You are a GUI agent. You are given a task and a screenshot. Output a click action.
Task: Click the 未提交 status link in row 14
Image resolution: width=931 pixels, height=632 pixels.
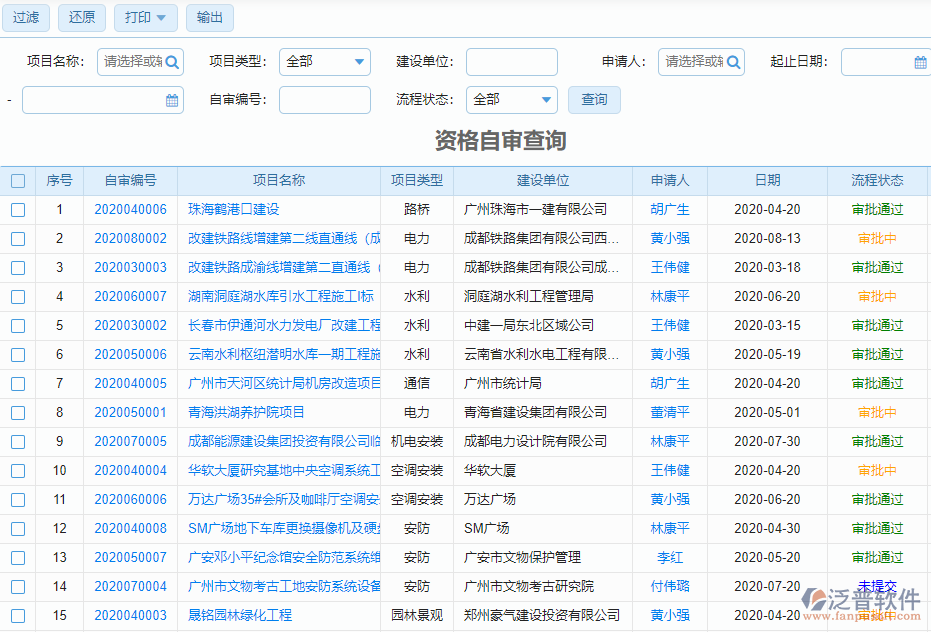tap(877, 587)
